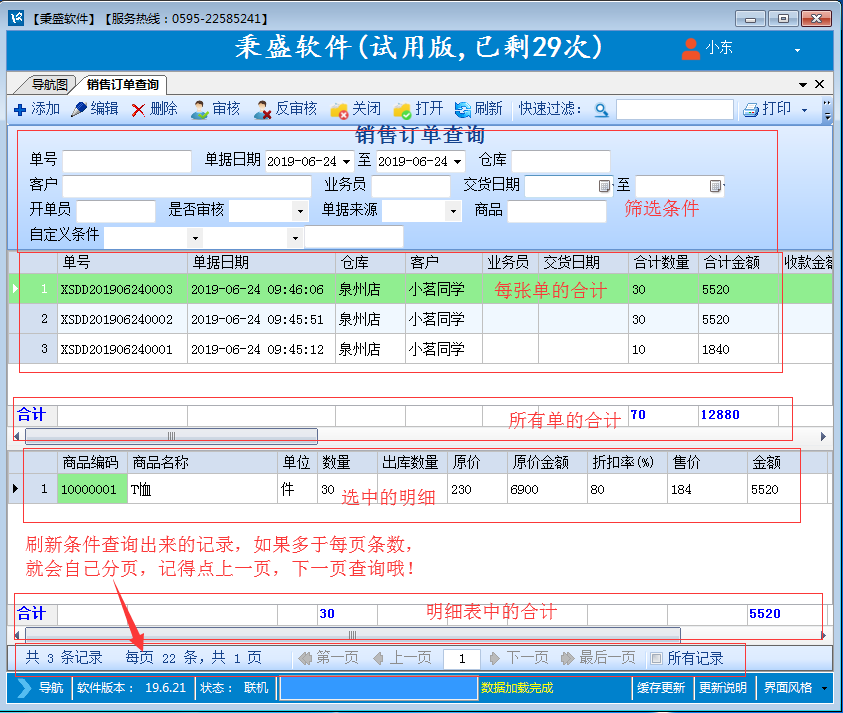This screenshot has height=713, width=843.
Task: Click the 合计数量 column header
Action: point(663,262)
